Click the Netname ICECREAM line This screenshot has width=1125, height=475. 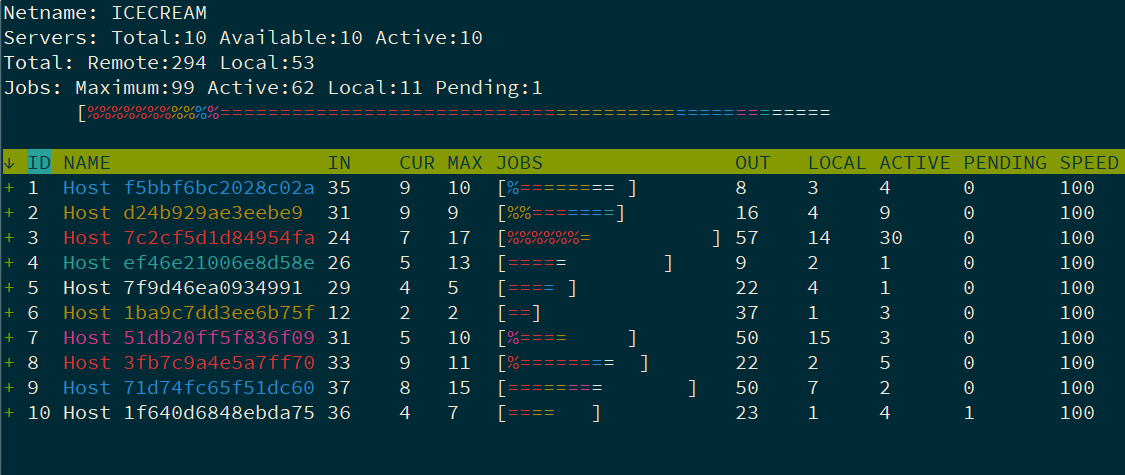click(x=105, y=12)
